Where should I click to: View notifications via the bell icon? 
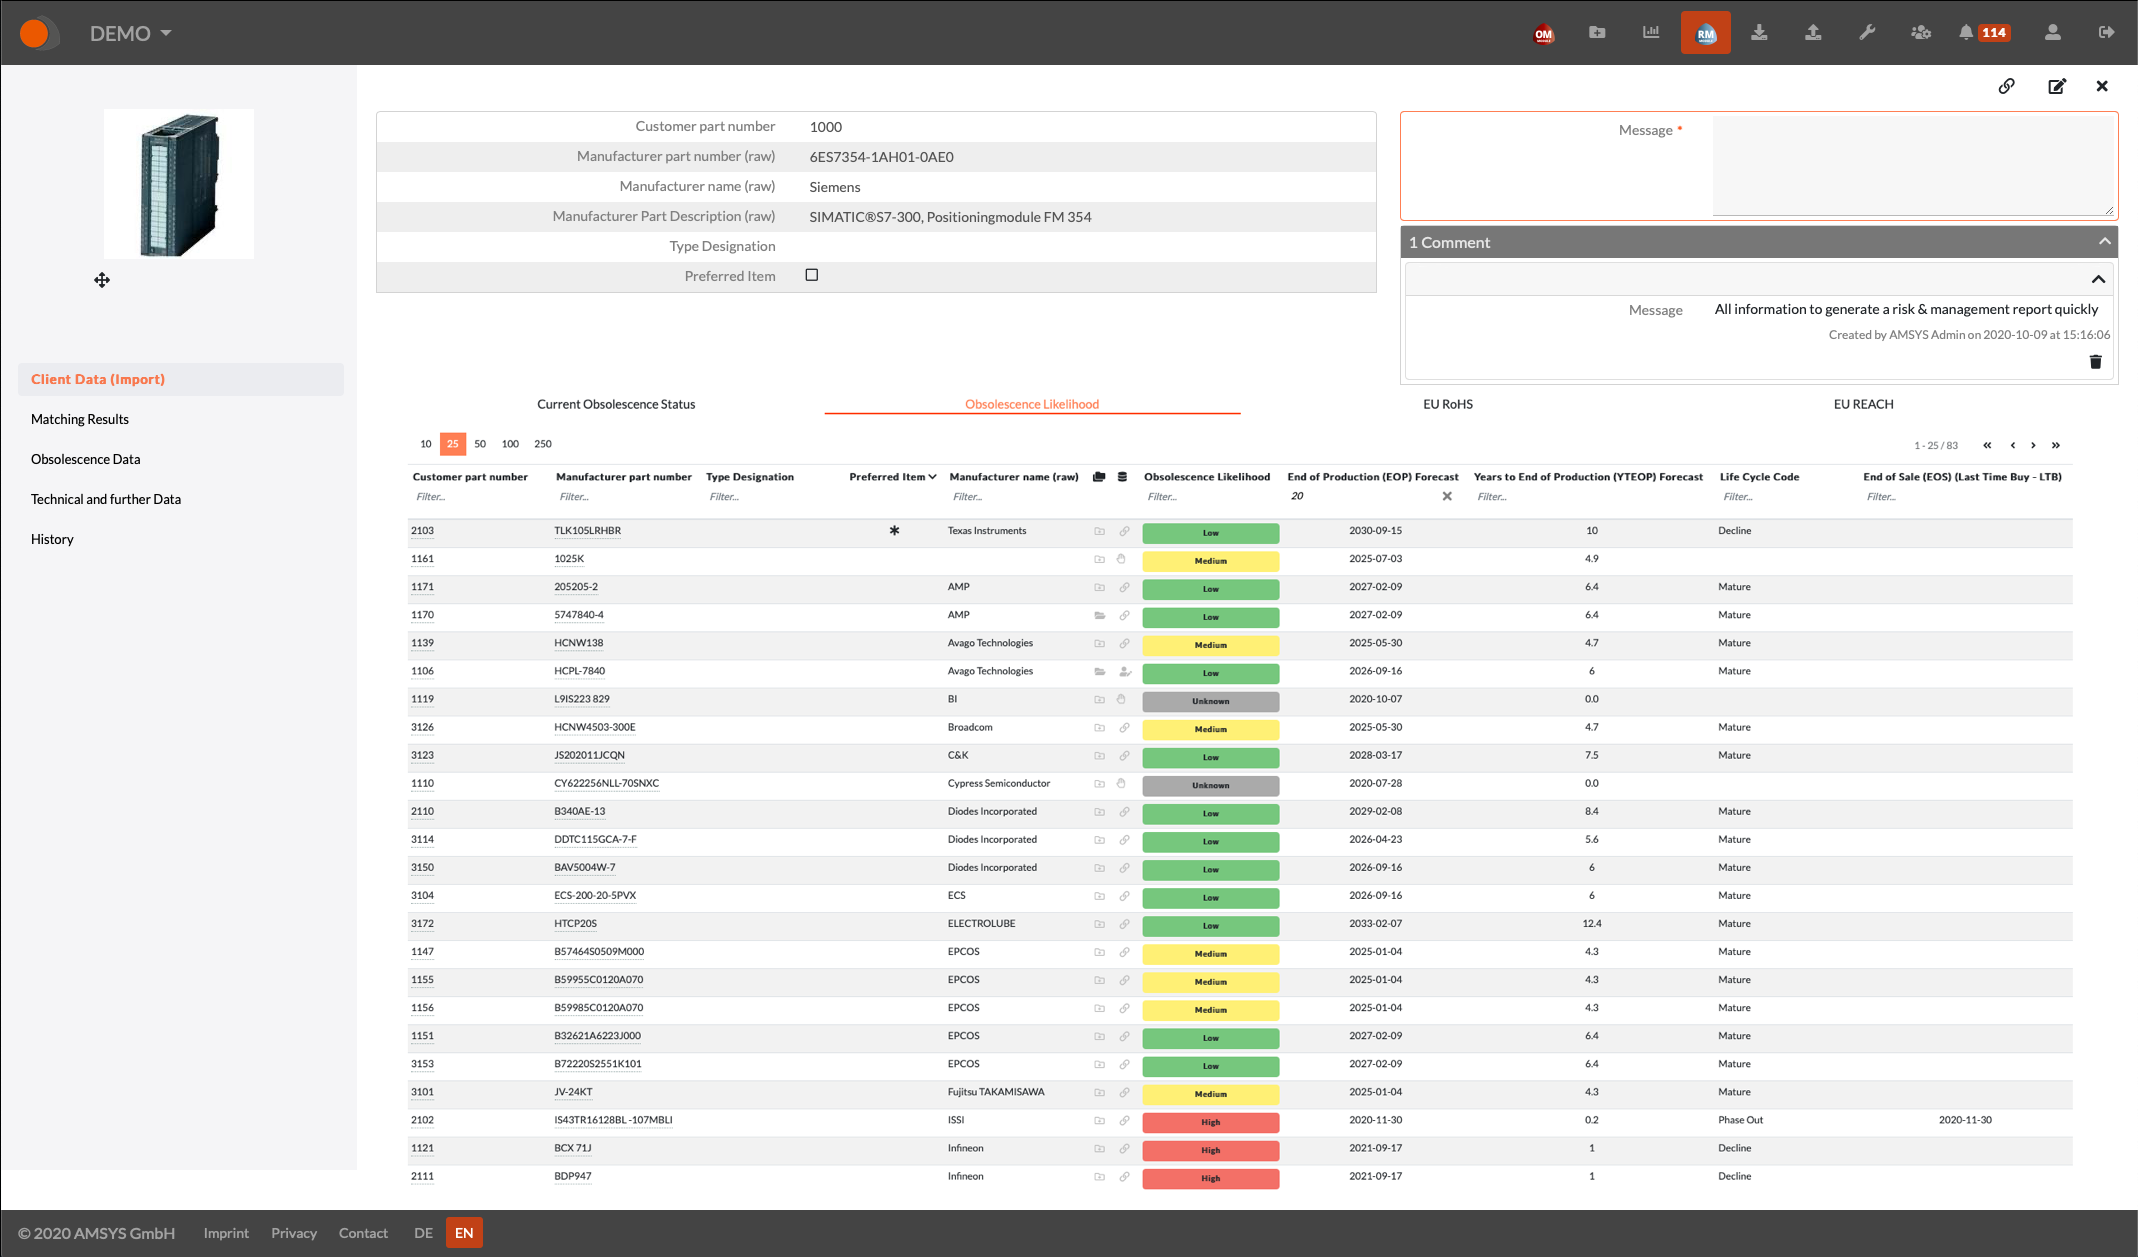coord(1967,32)
